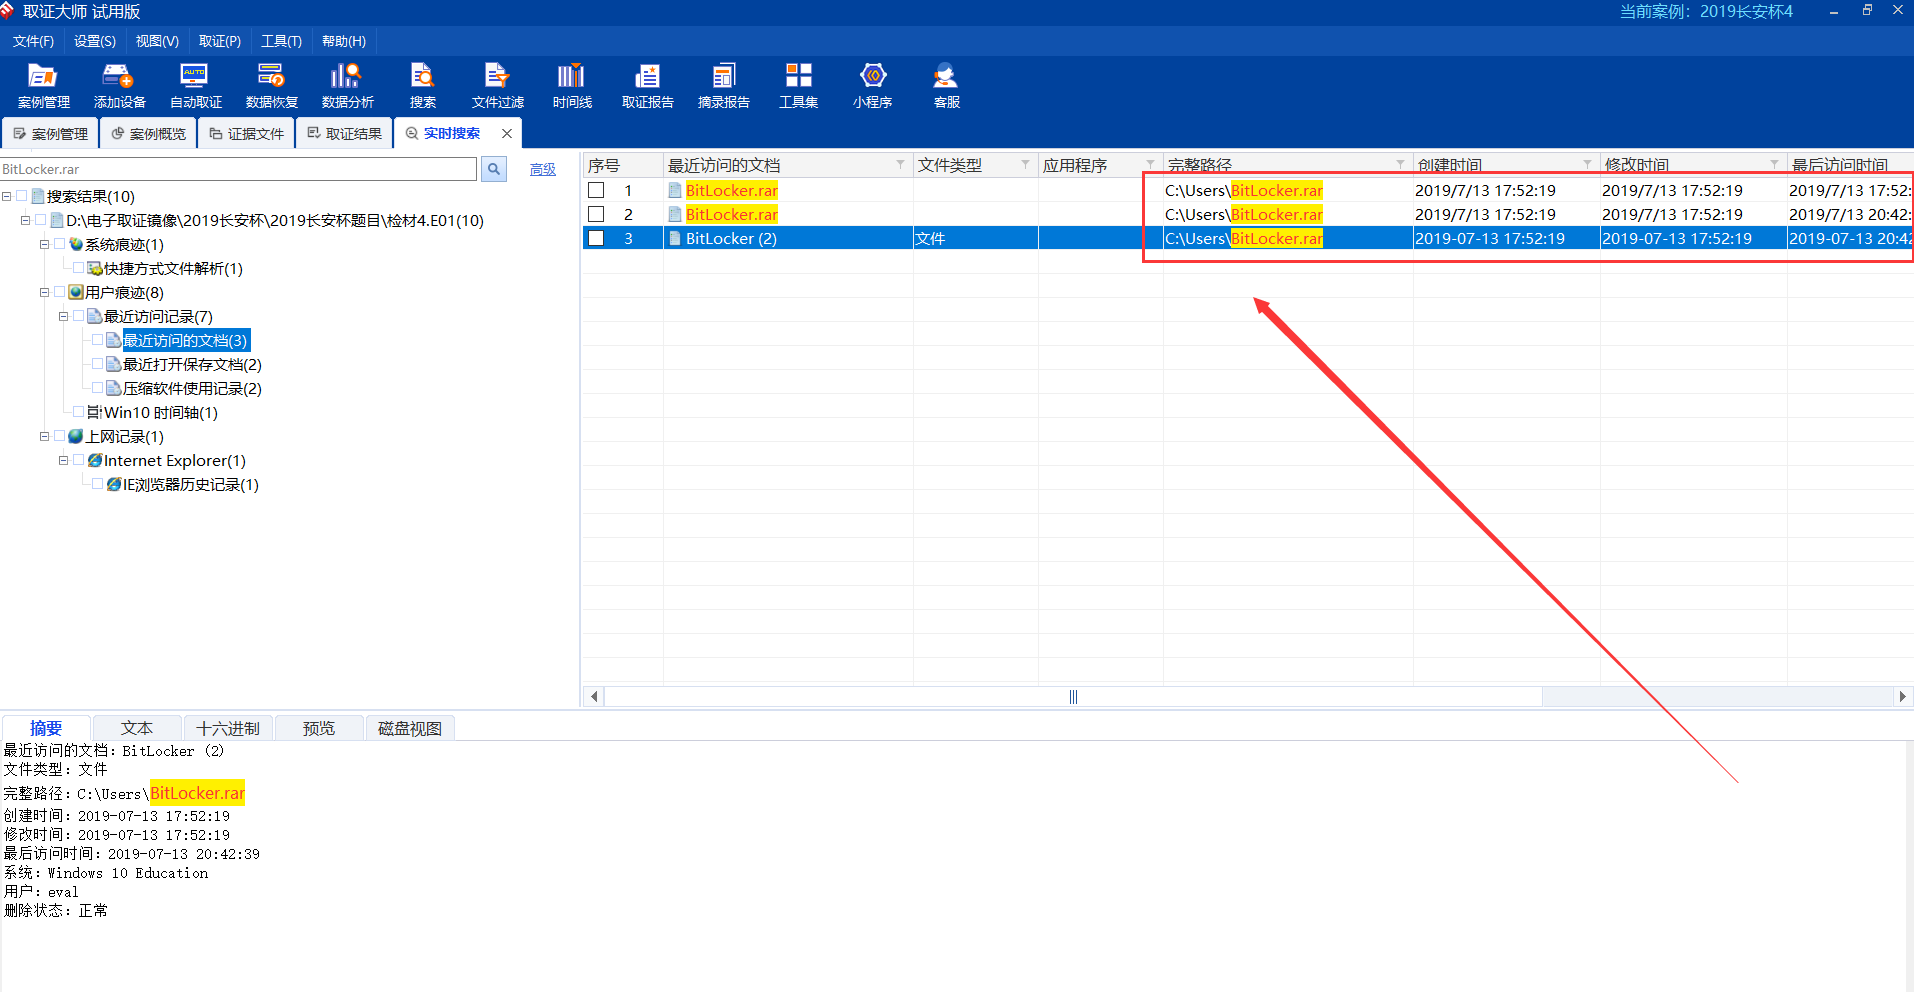This screenshot has width=1914, height=992.
Task: Switch to the 取证结果 tab
Action: pos(344,133)
